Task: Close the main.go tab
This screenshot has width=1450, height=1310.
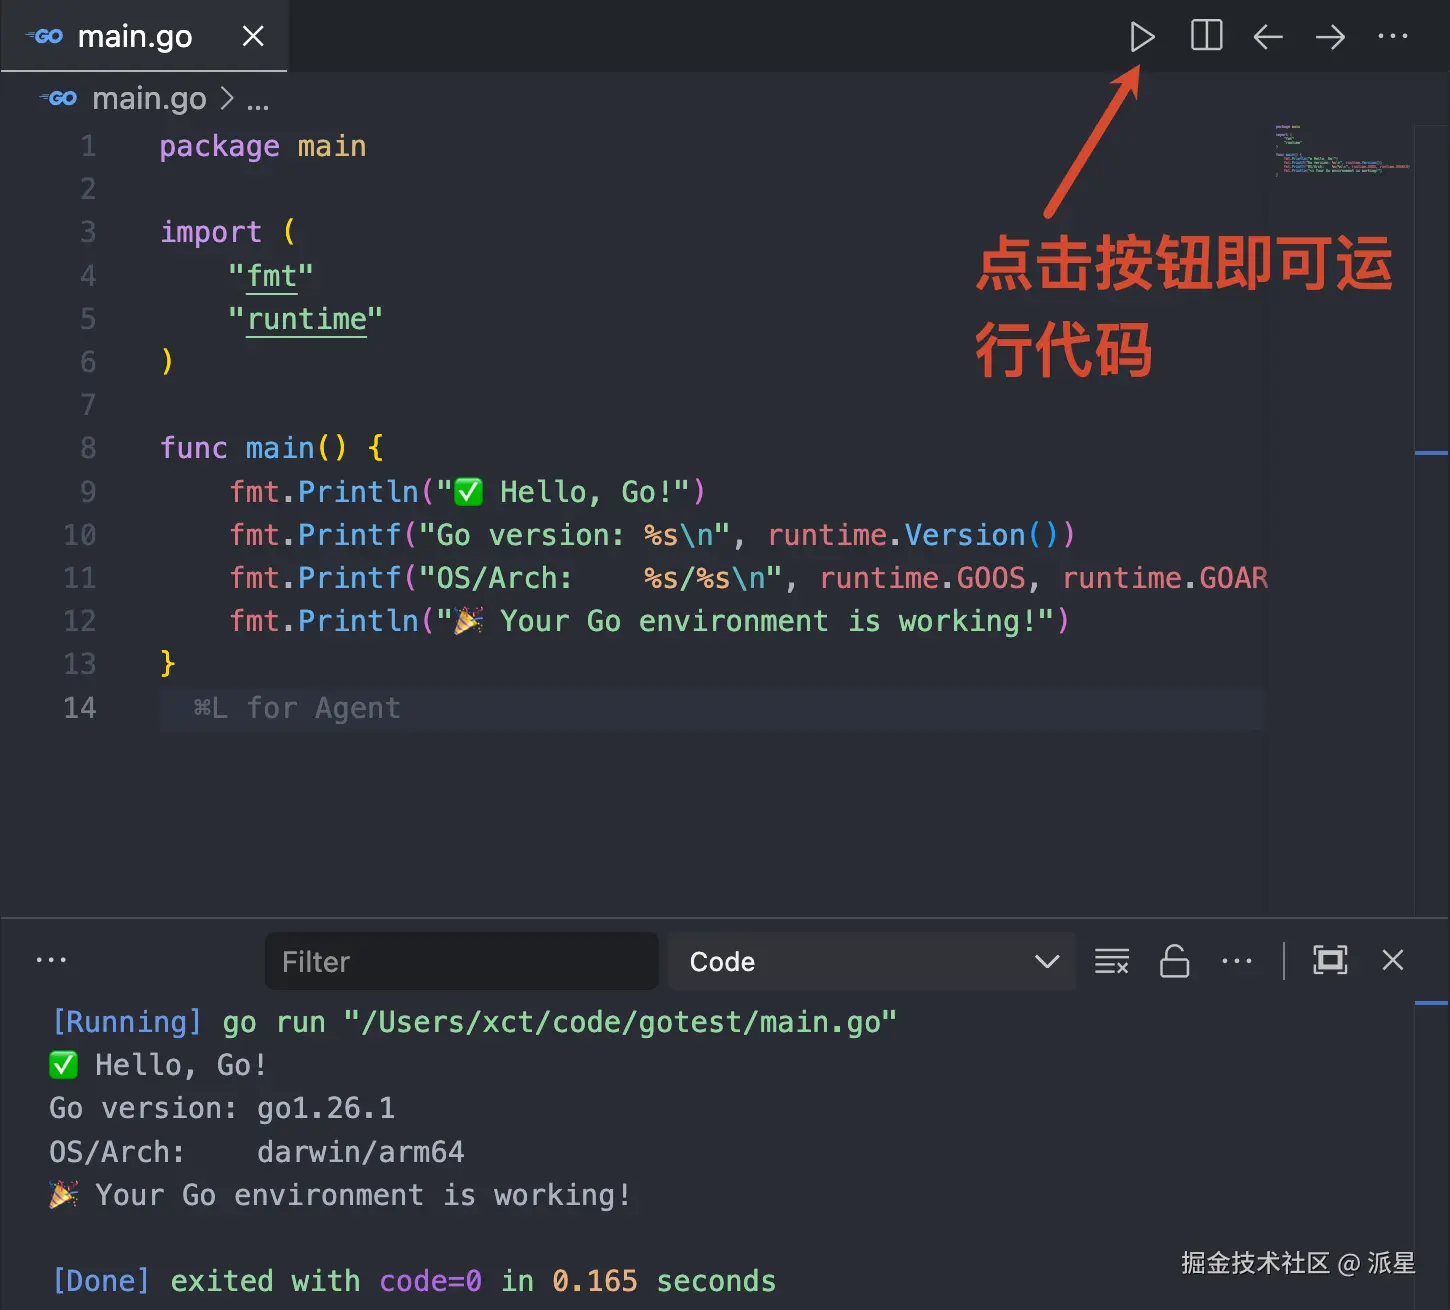Action: click(x=254, y=37)
